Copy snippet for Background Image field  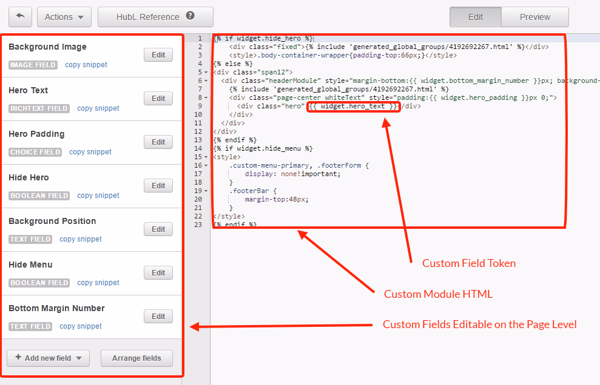86,65
